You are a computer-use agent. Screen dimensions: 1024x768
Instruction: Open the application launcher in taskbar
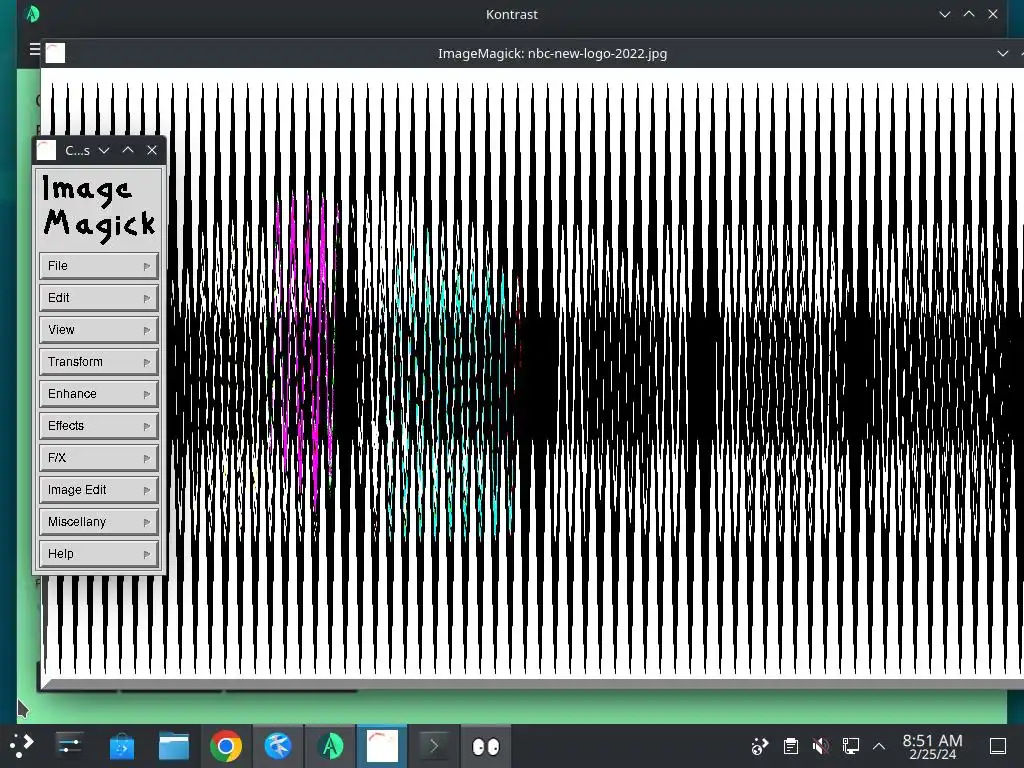tap(22, 746)
